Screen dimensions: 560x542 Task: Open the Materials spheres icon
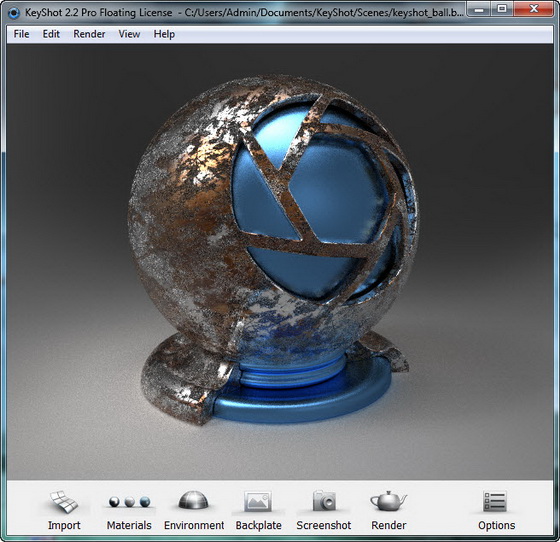(x=129, y=502)
